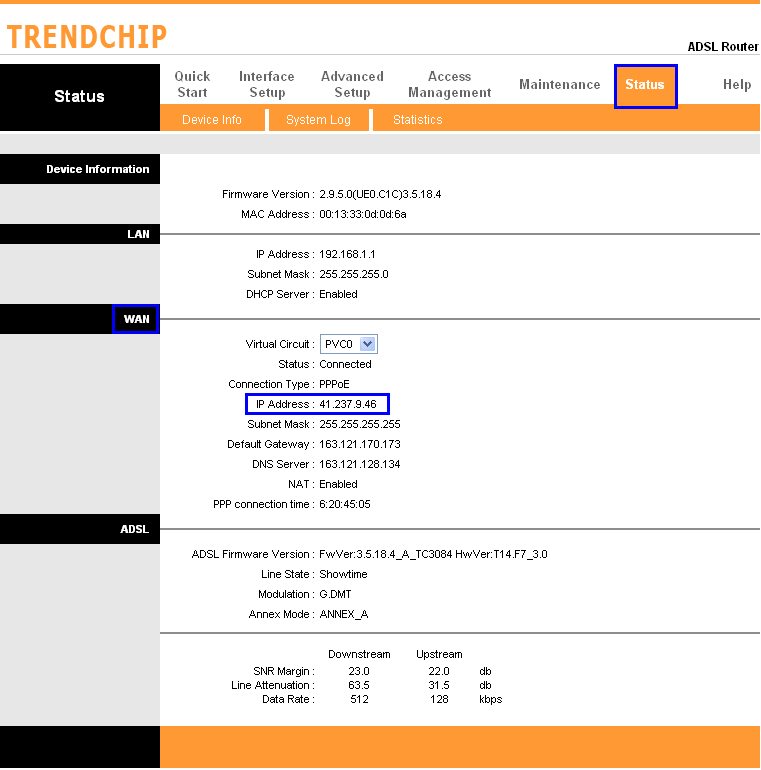Screen dimensions: 761x770
Task: Click the DNS Server address 163.121.128.134
Action: (x=360, y=464)
